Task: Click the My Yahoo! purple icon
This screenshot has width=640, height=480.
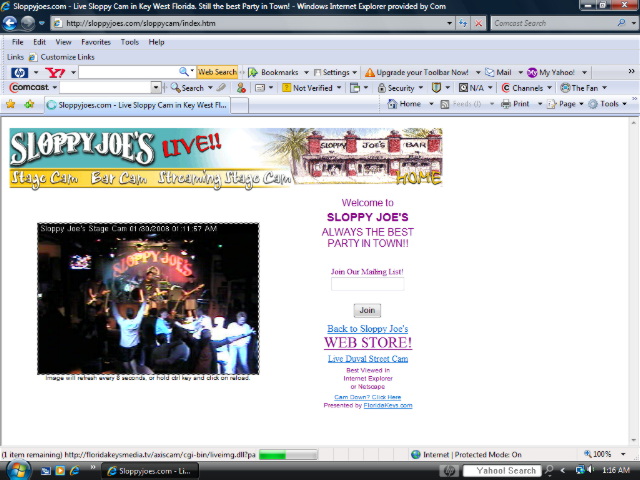Action: tap(532, 73)
